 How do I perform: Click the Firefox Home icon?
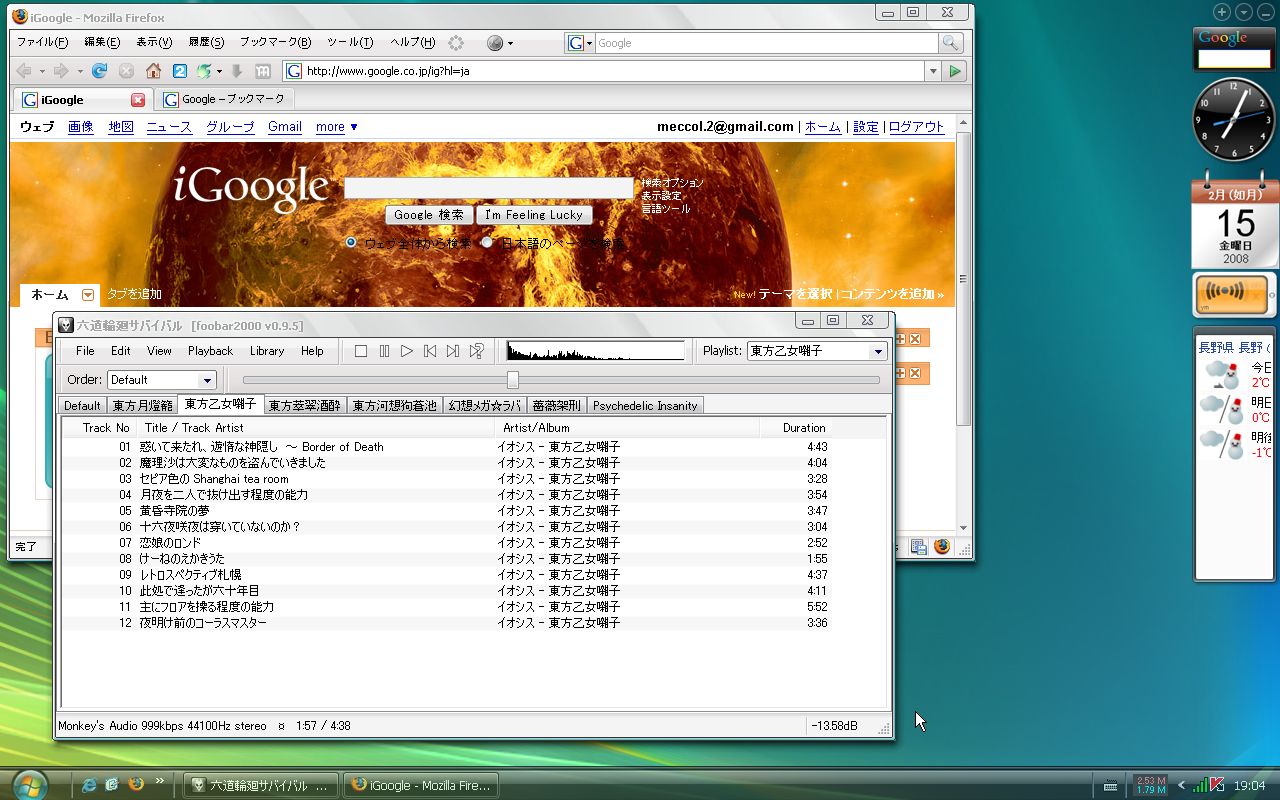coord(153,71)
